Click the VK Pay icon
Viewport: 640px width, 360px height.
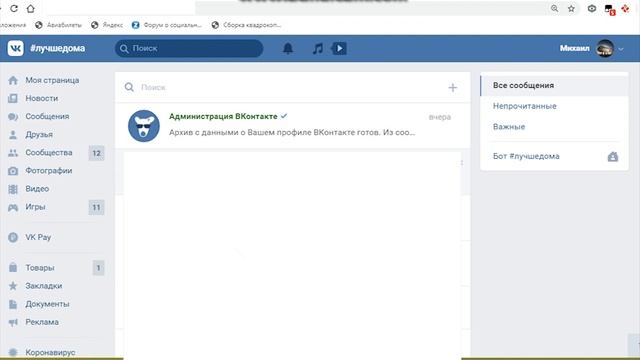click(13, 237)
